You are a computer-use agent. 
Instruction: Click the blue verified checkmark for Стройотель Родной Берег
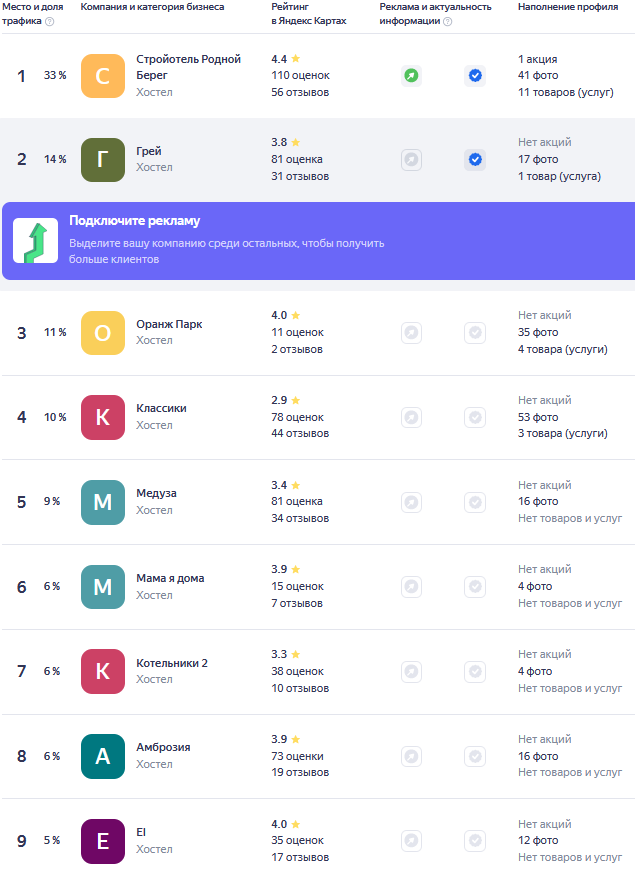click(x=475, y=75)
